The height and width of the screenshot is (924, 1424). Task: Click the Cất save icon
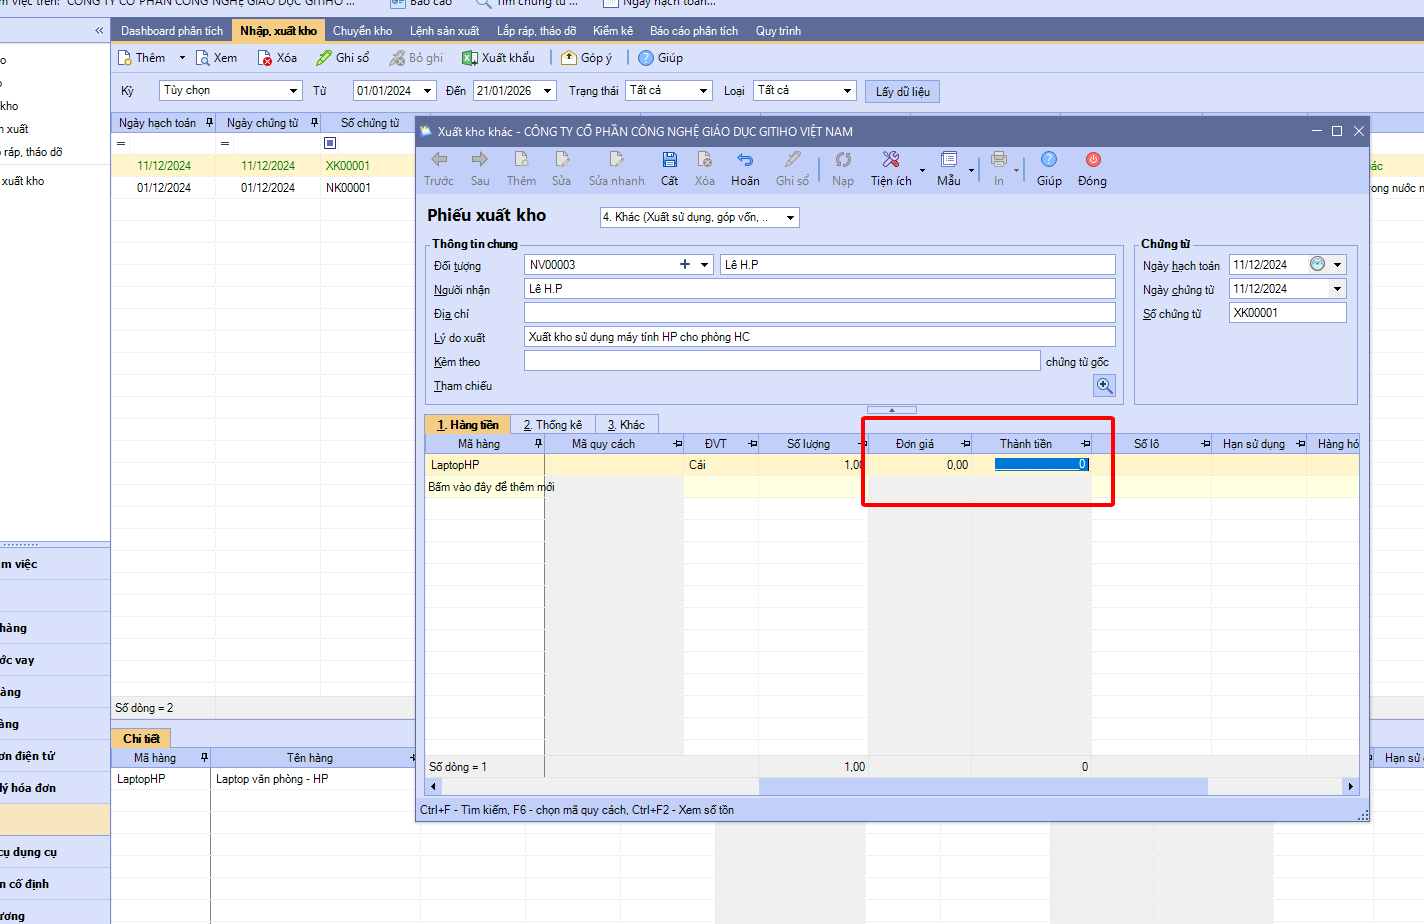coord(669,161)
